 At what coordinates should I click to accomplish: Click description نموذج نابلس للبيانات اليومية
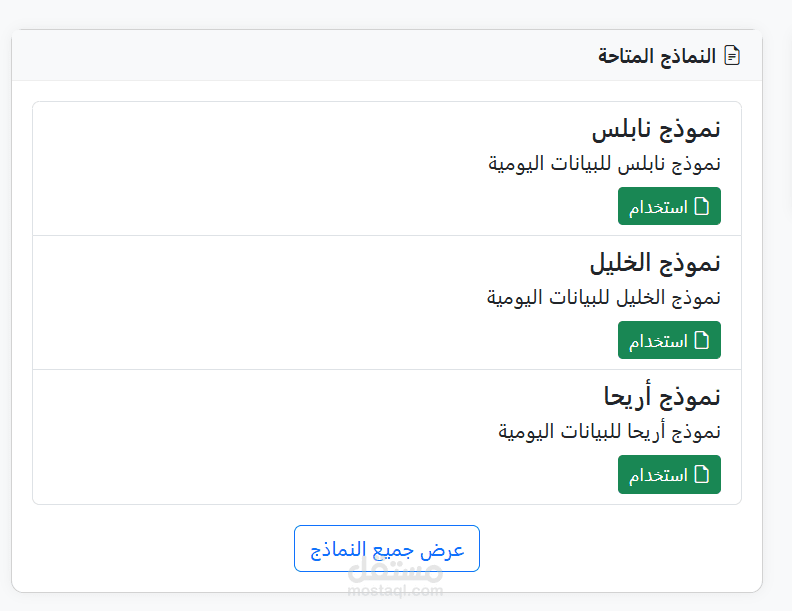(604, 164)
